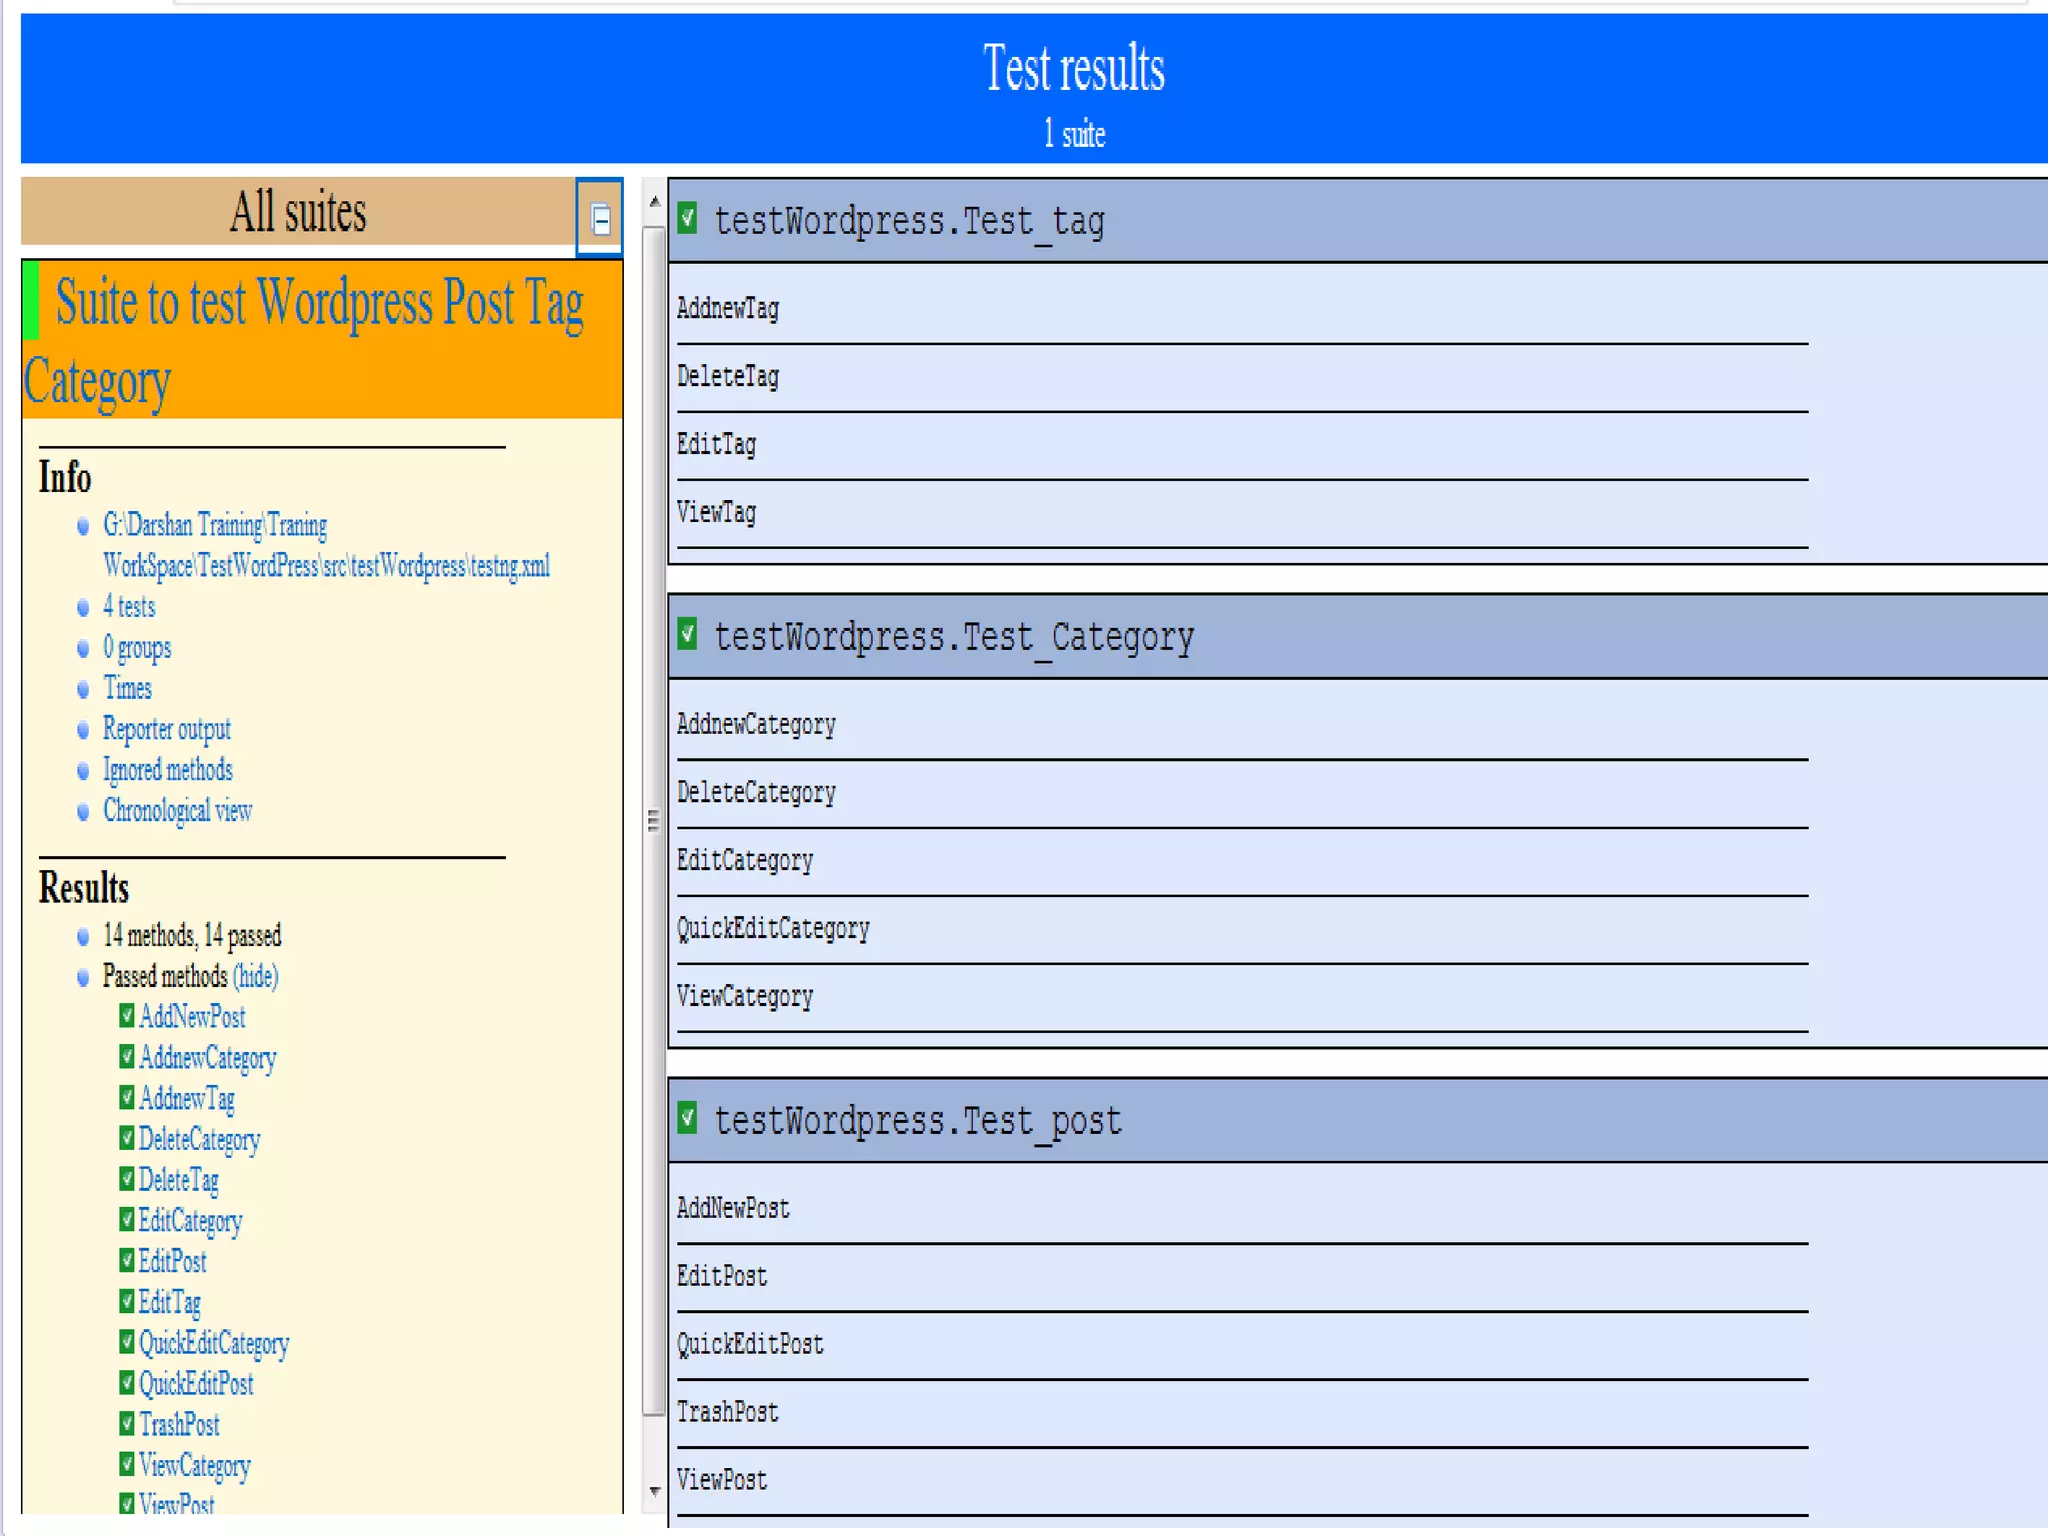
Task: Open the 4 tests link
Action: [x=129, y=607]
